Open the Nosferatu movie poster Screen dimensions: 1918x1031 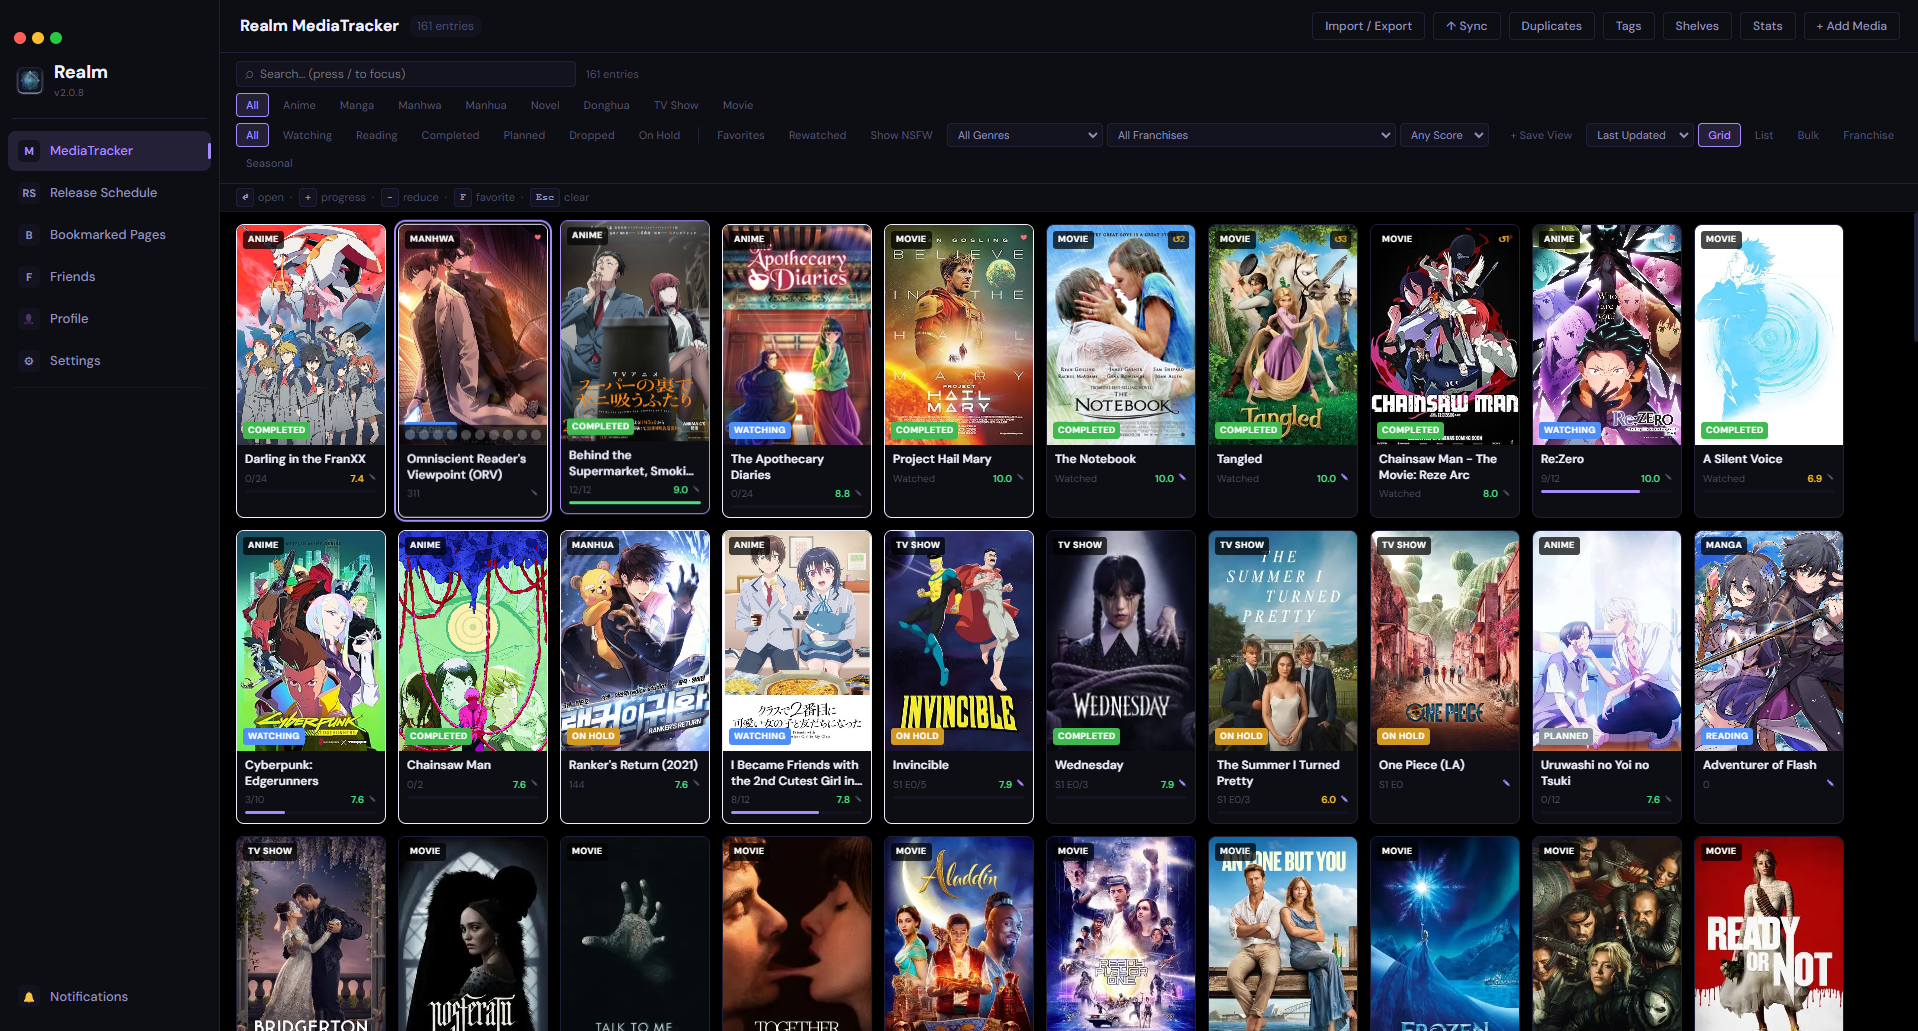[473, 934]
